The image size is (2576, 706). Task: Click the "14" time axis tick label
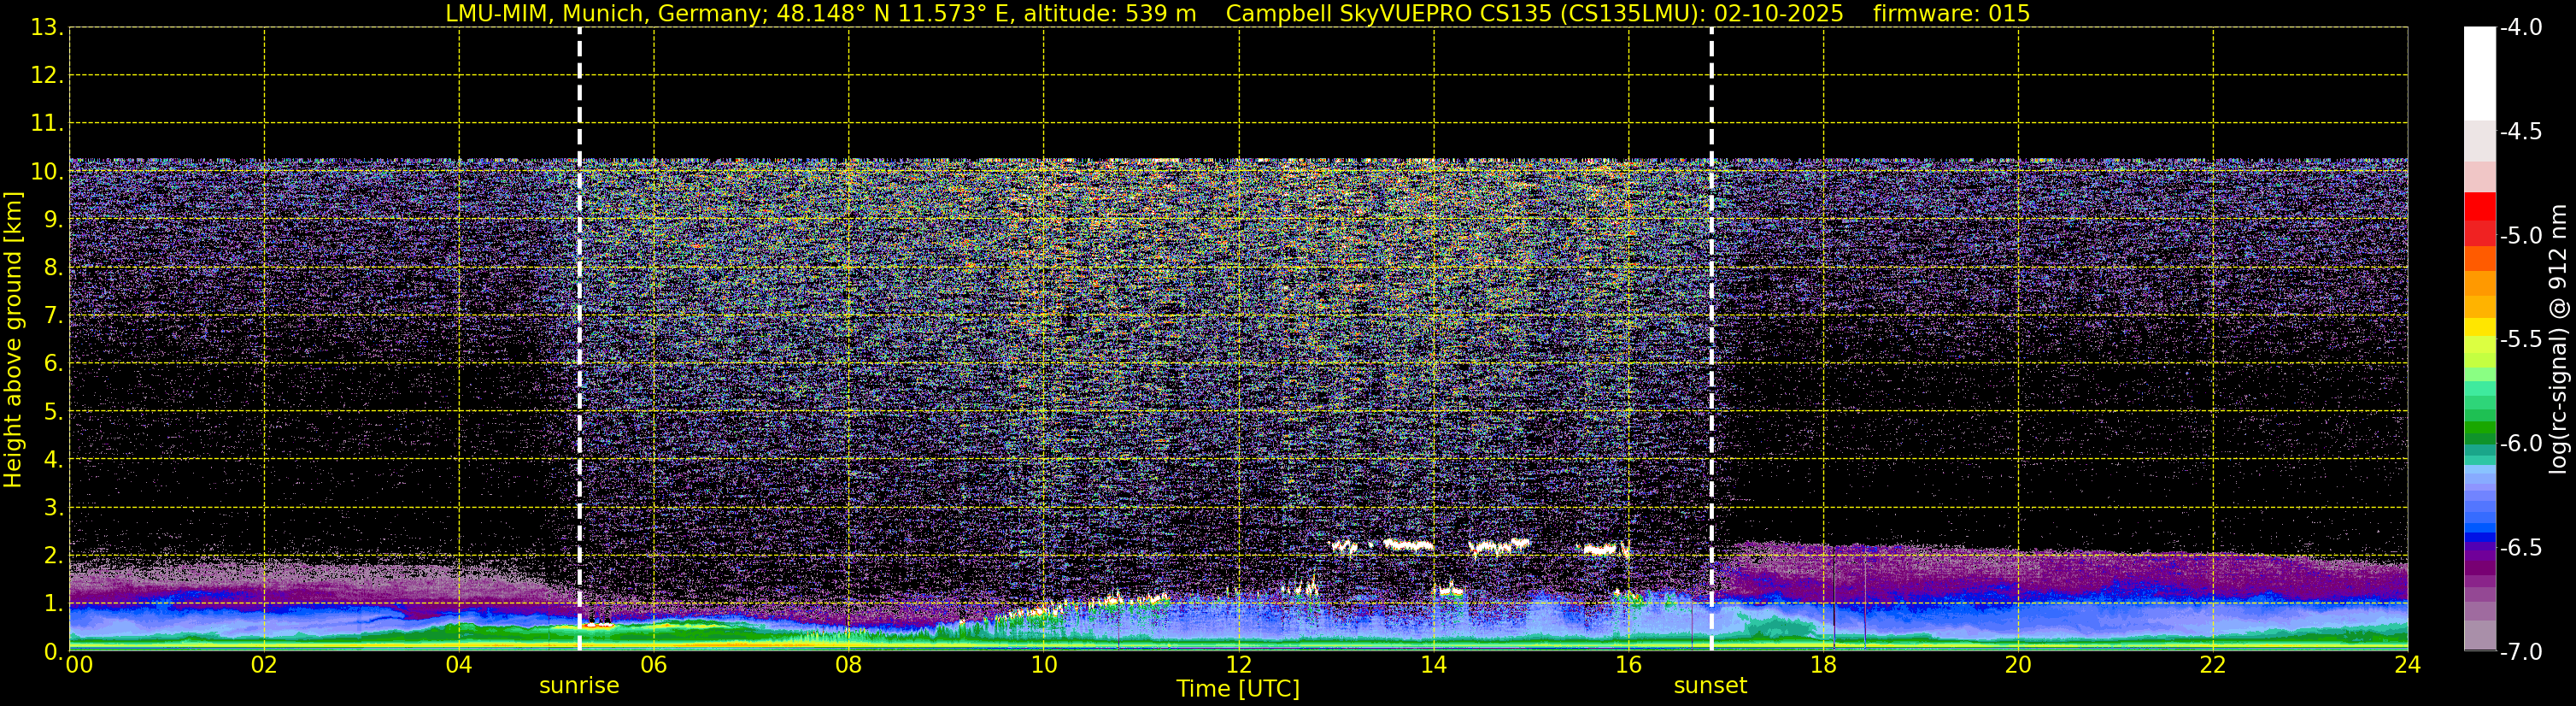[1434, 665]
